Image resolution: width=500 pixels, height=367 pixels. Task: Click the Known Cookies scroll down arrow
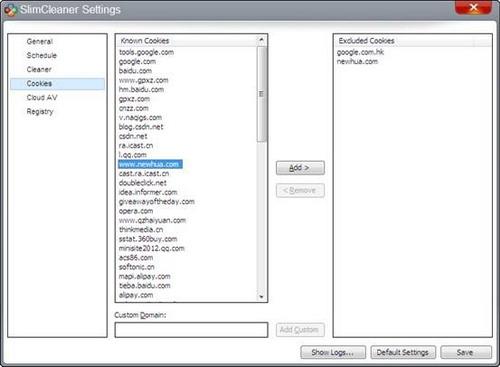[261, 296]
